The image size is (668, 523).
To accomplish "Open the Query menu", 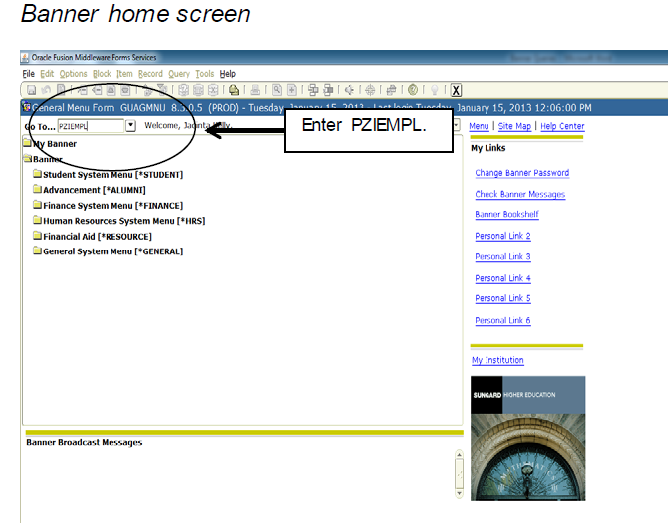I will point(178,74).
